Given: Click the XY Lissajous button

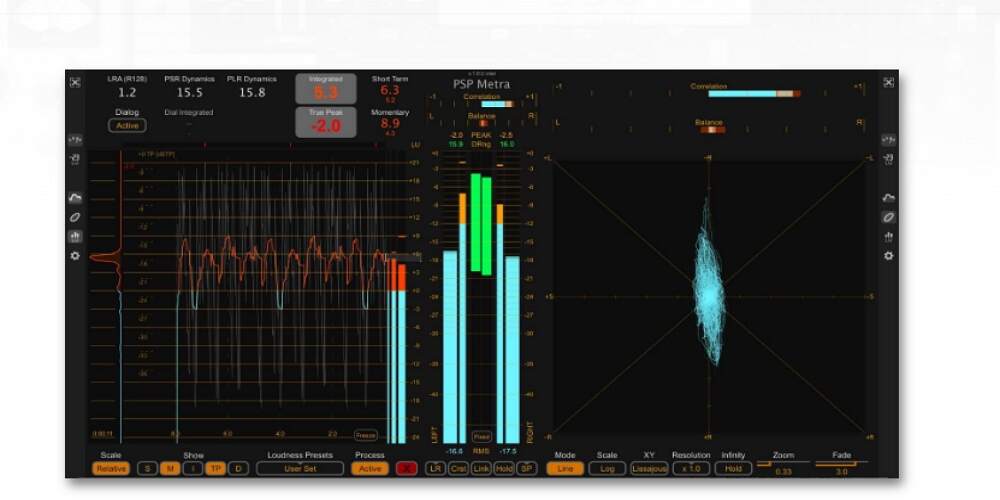Looking at the screenshot, I should coord(649,469).
